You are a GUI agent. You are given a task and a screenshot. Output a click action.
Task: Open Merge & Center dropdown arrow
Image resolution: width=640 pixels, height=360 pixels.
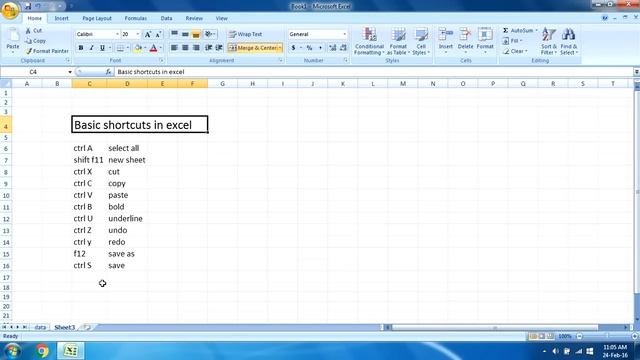point(280,48)
